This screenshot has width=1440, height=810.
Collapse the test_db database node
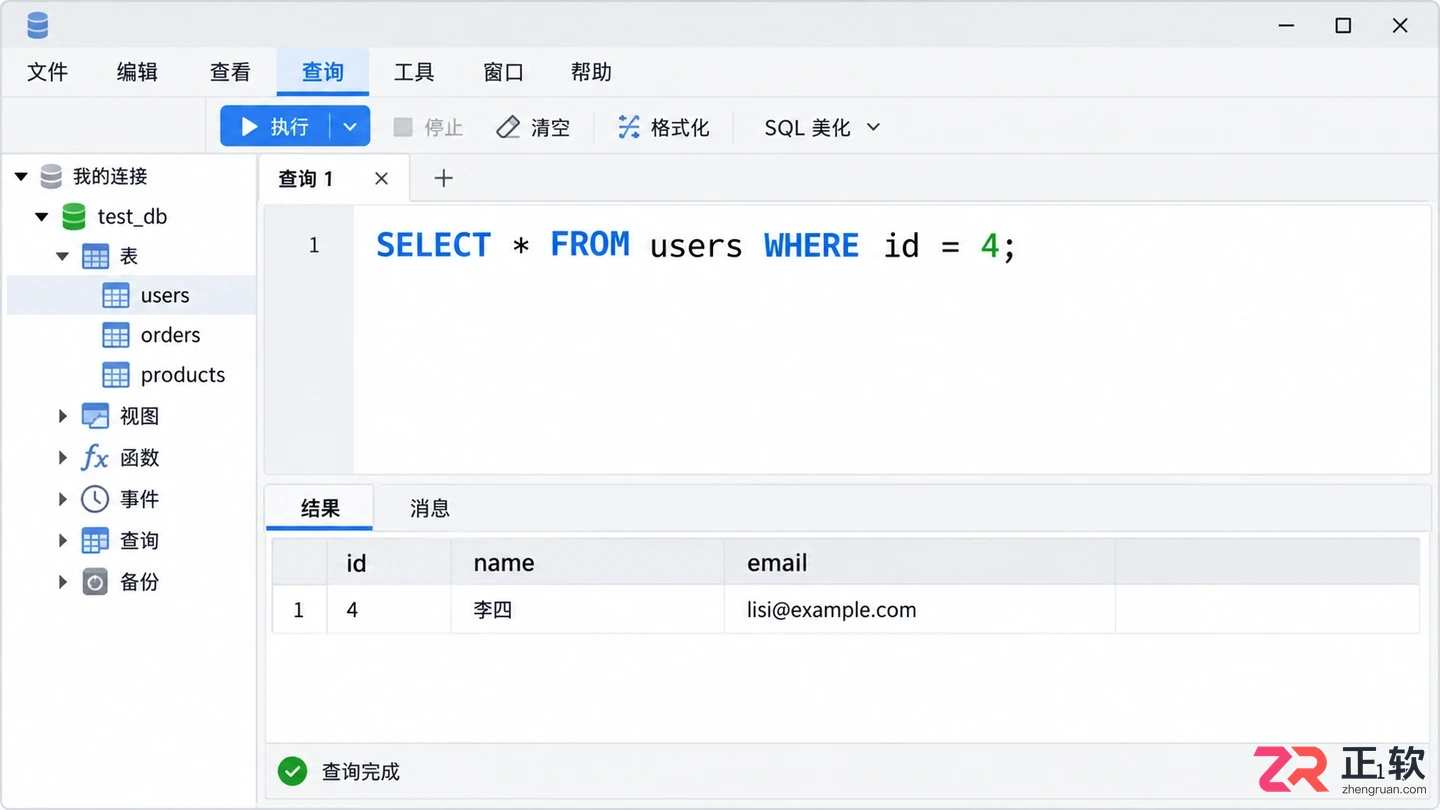41,216
